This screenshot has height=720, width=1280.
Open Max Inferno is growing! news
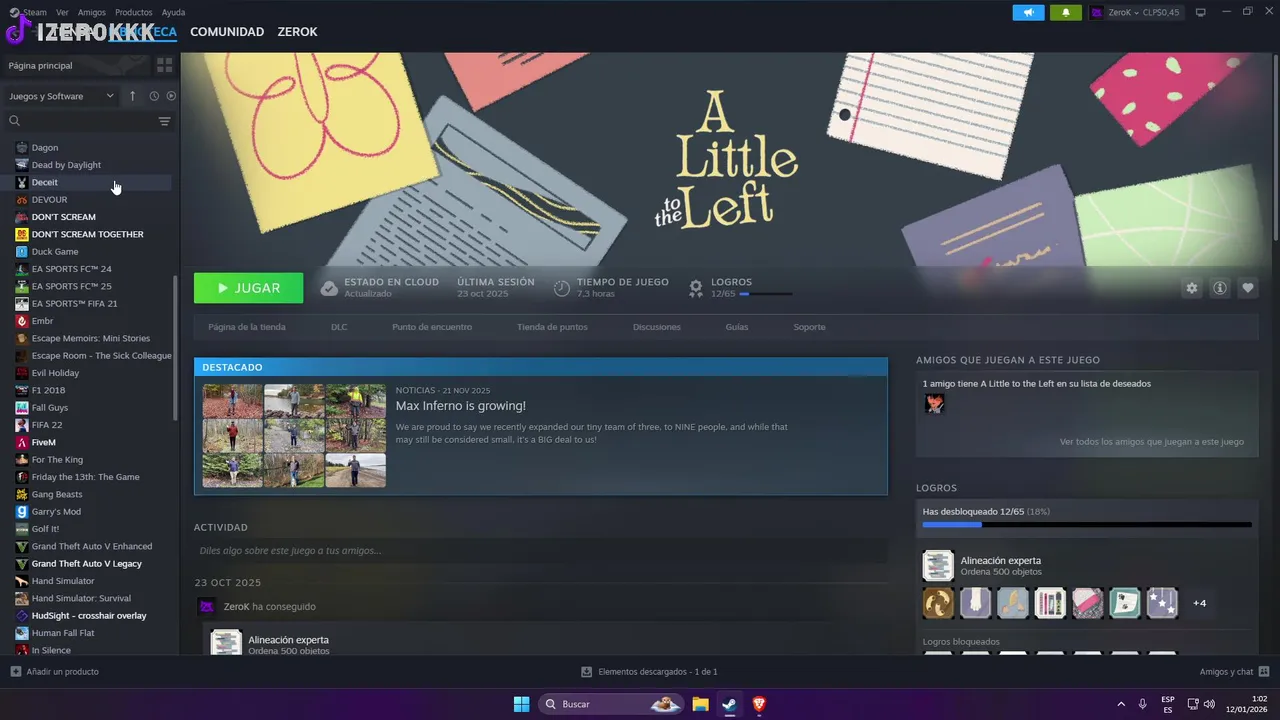(x=461, y=406)
